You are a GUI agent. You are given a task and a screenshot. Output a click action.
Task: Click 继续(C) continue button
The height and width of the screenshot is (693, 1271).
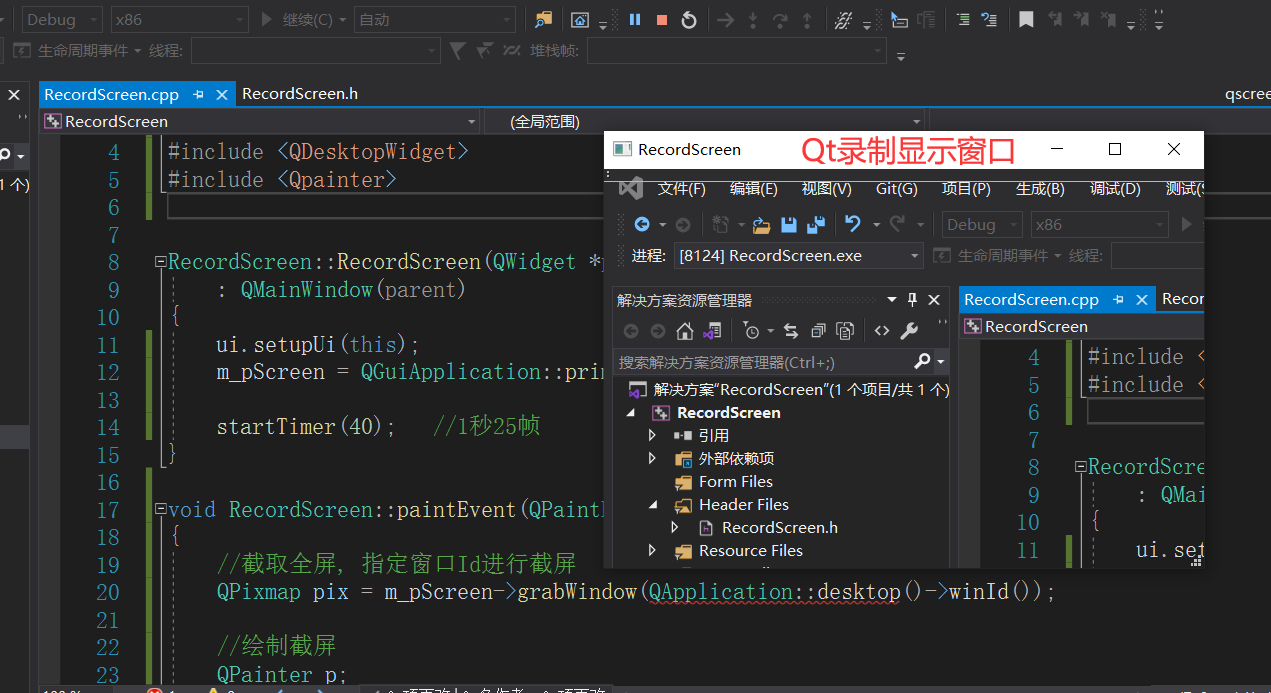click(296, 19)
